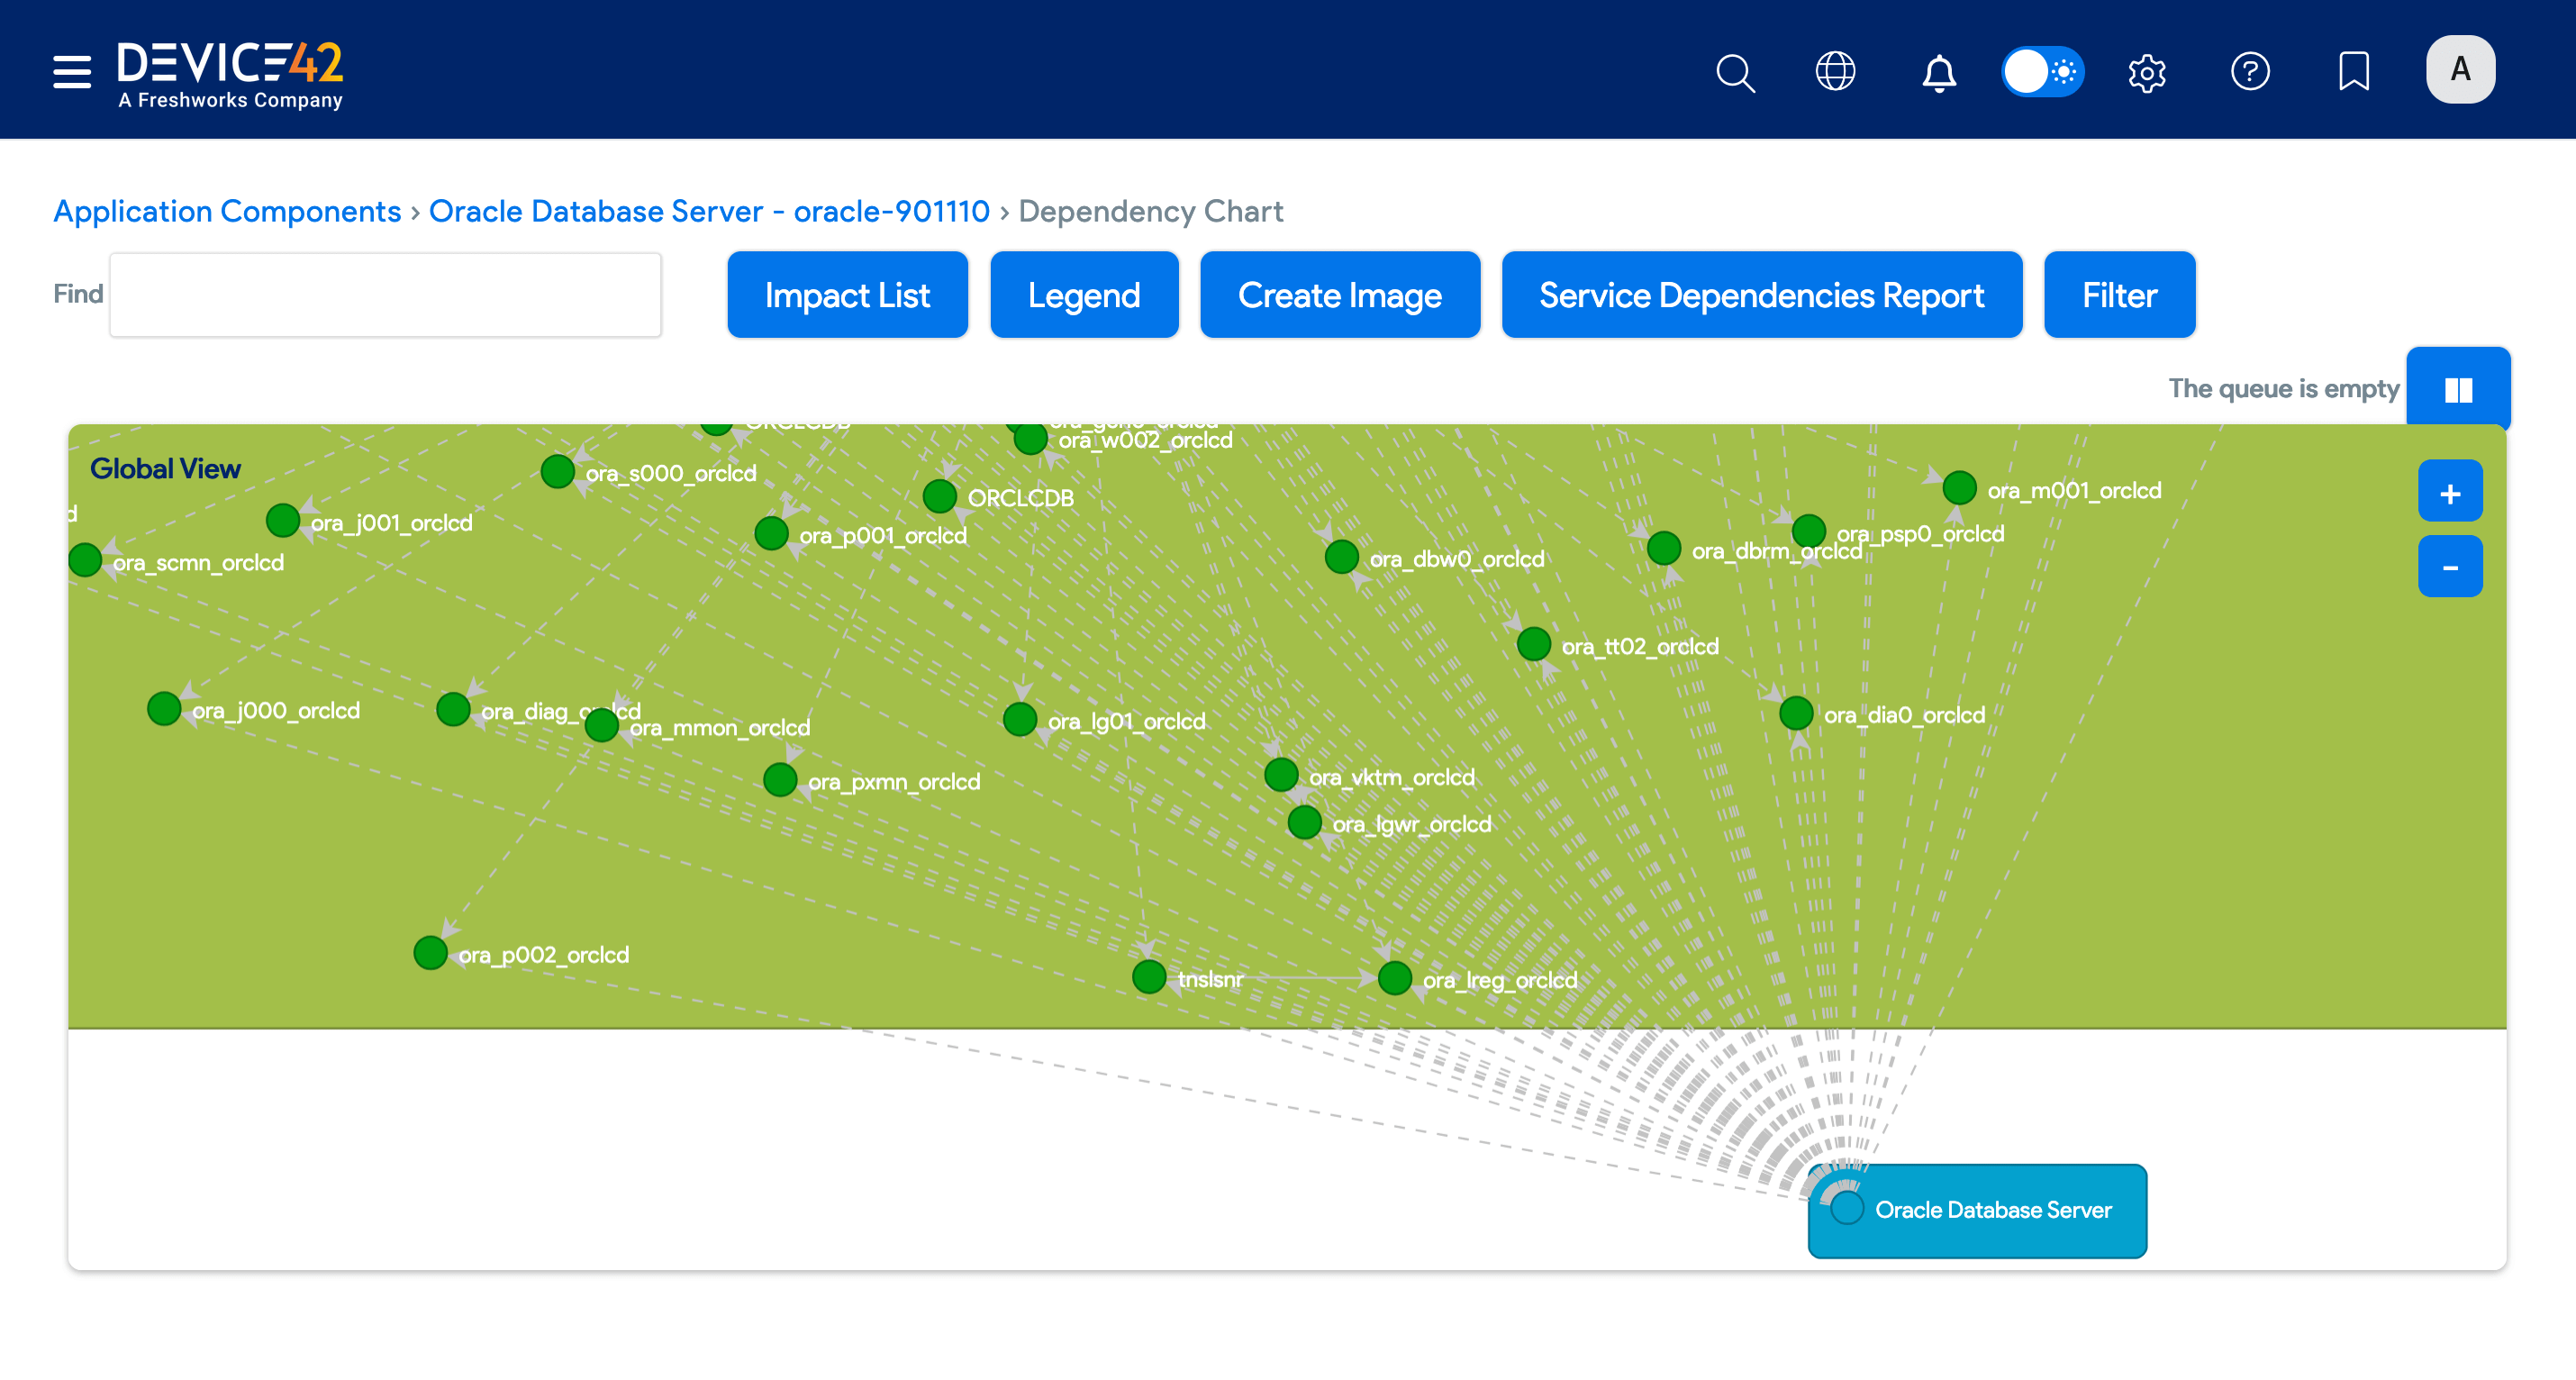Pause the dependency chart queue
Viewport: 2576px width, 1380px height.
[x=2458, y=388]
